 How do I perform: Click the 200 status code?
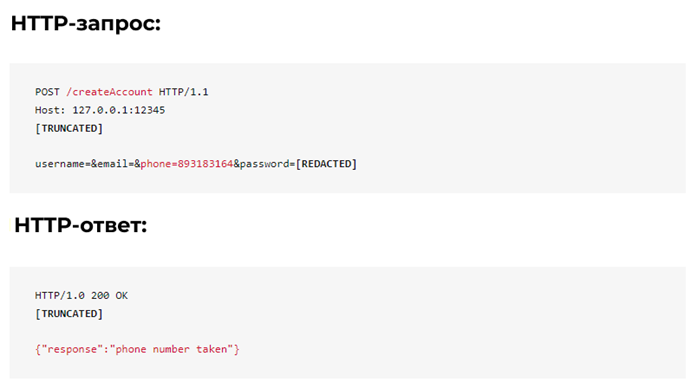100,295
